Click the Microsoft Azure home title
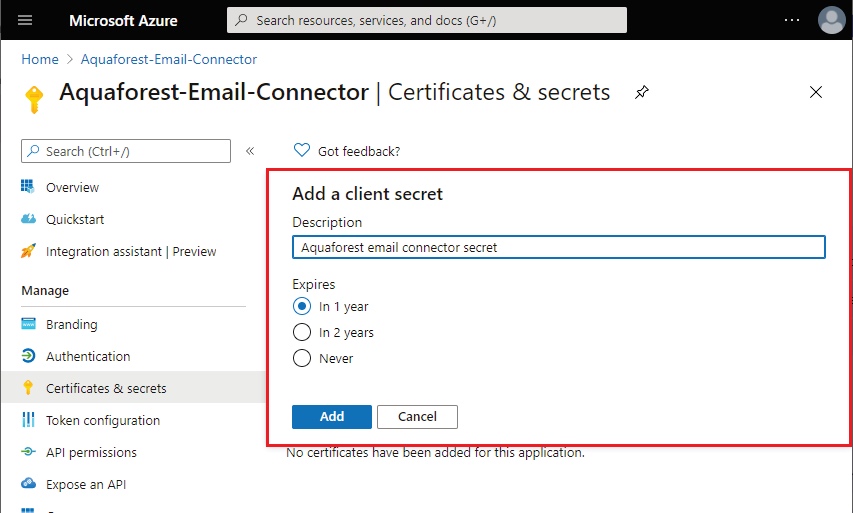 [123, 21]
